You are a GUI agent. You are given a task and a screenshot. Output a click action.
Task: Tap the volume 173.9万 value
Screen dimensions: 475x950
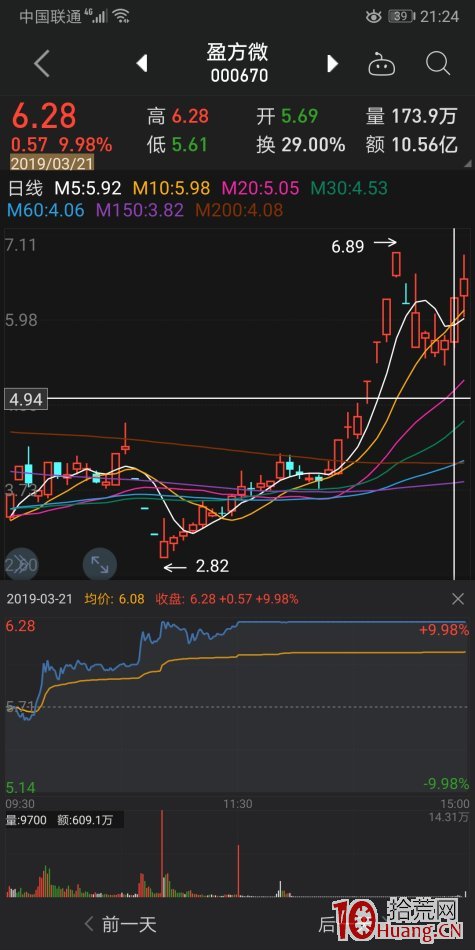(x=425, y=116)
